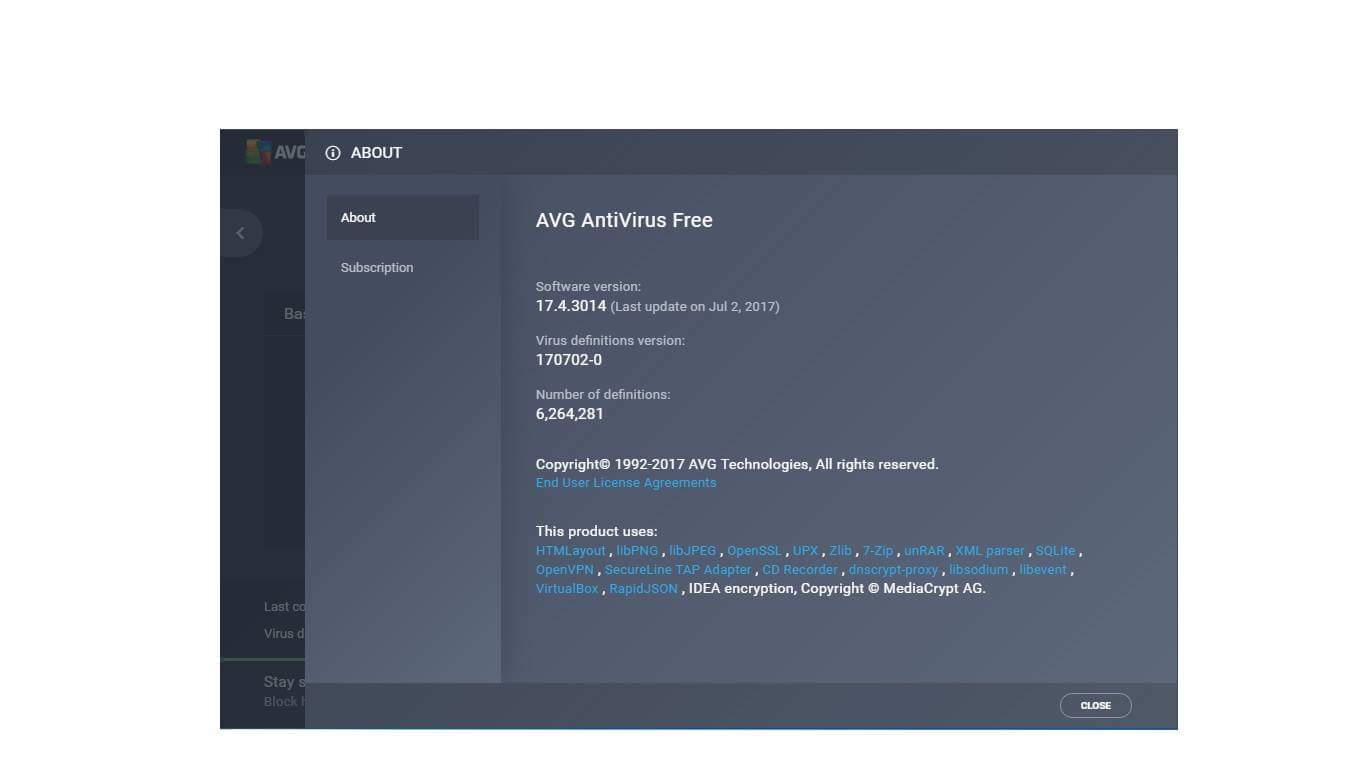Go back using the round arrow button
The image size is (1366, 768).
coord(240,233)
